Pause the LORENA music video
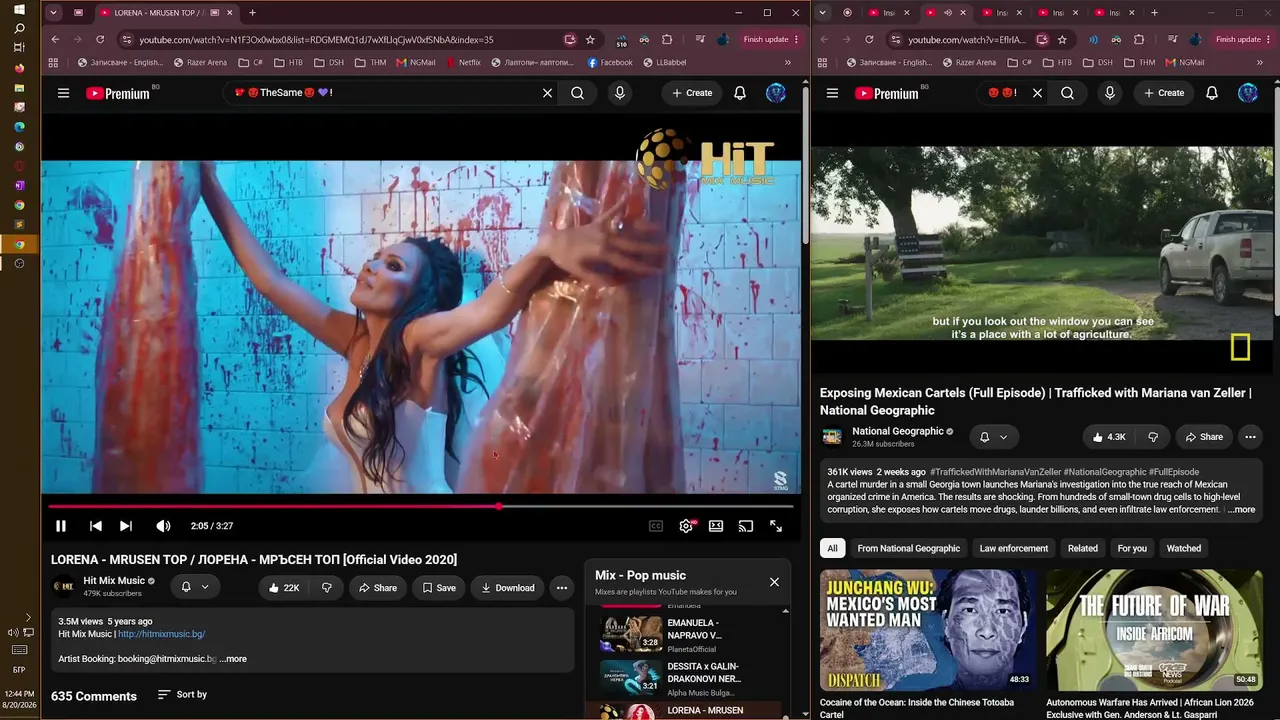Screen dimensions: 1280x720 tap(61, 526)
